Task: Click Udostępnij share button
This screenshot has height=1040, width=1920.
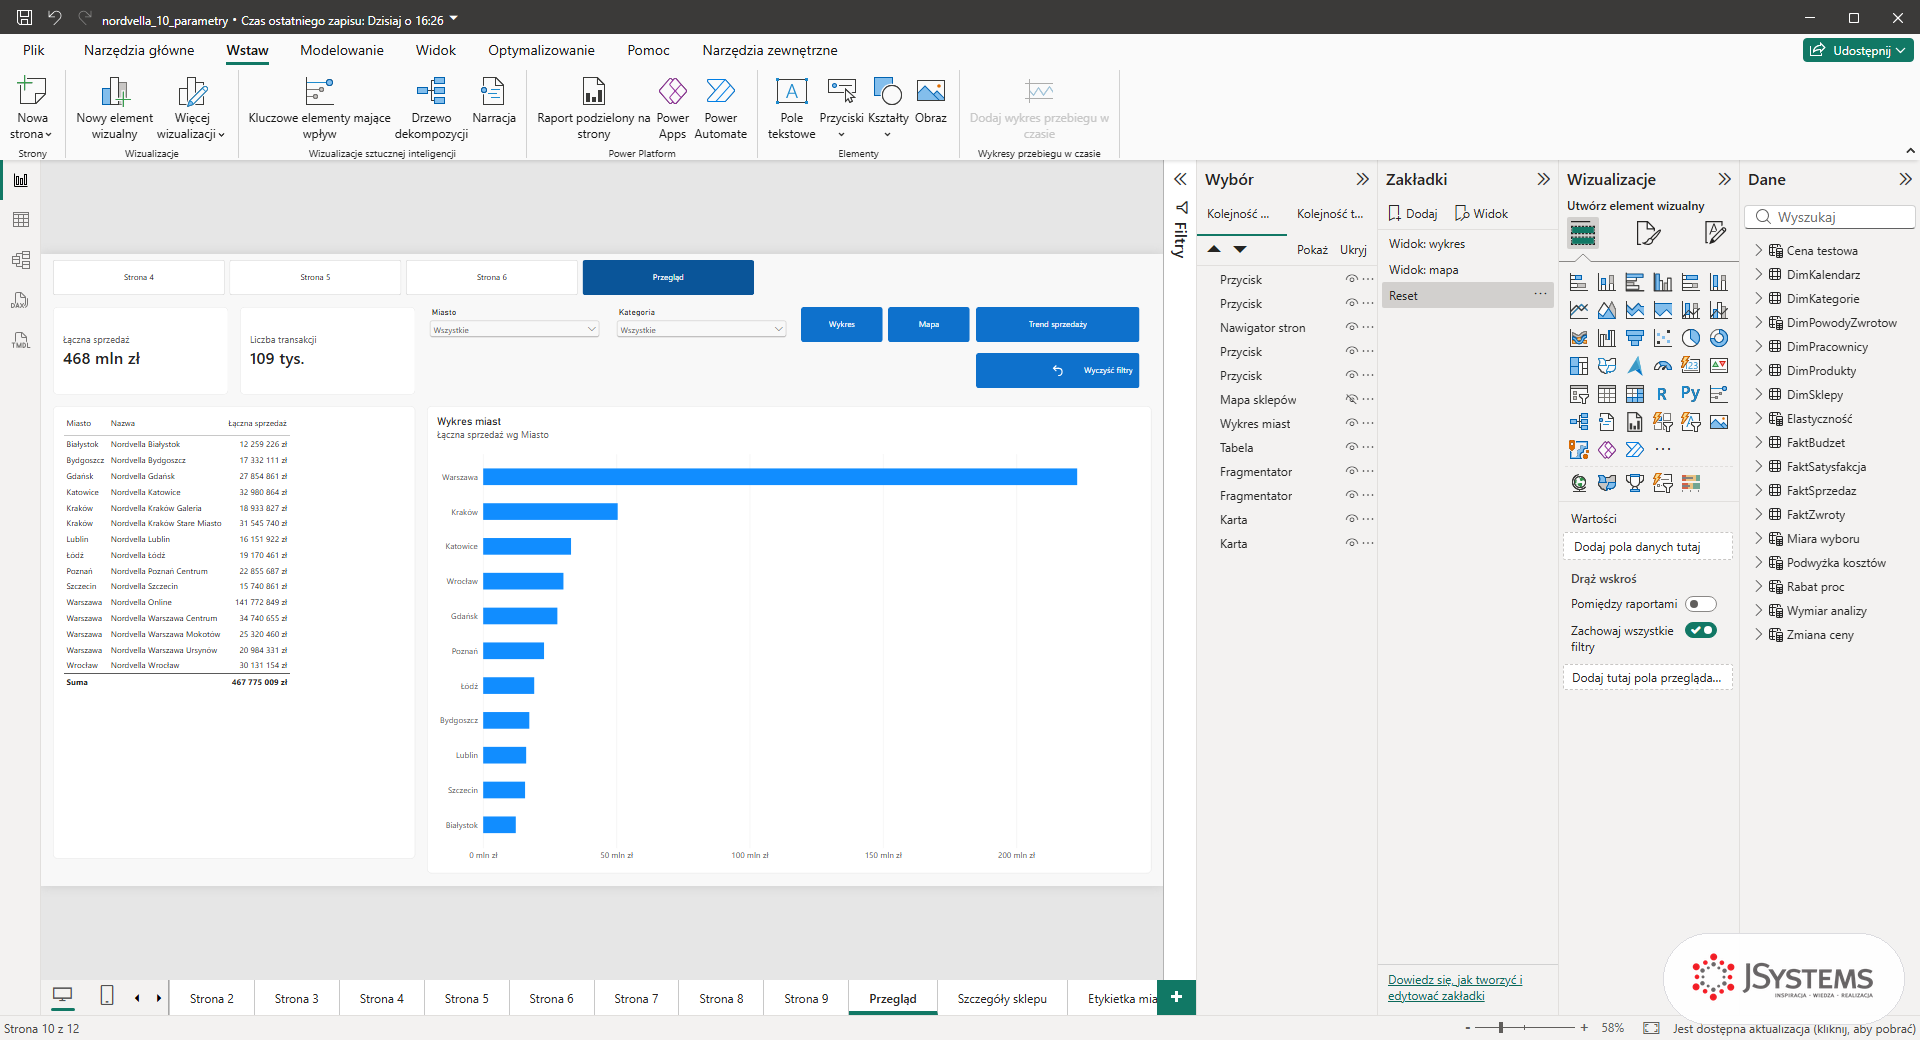Action: pyautogui.click(x=1858, y=50)
